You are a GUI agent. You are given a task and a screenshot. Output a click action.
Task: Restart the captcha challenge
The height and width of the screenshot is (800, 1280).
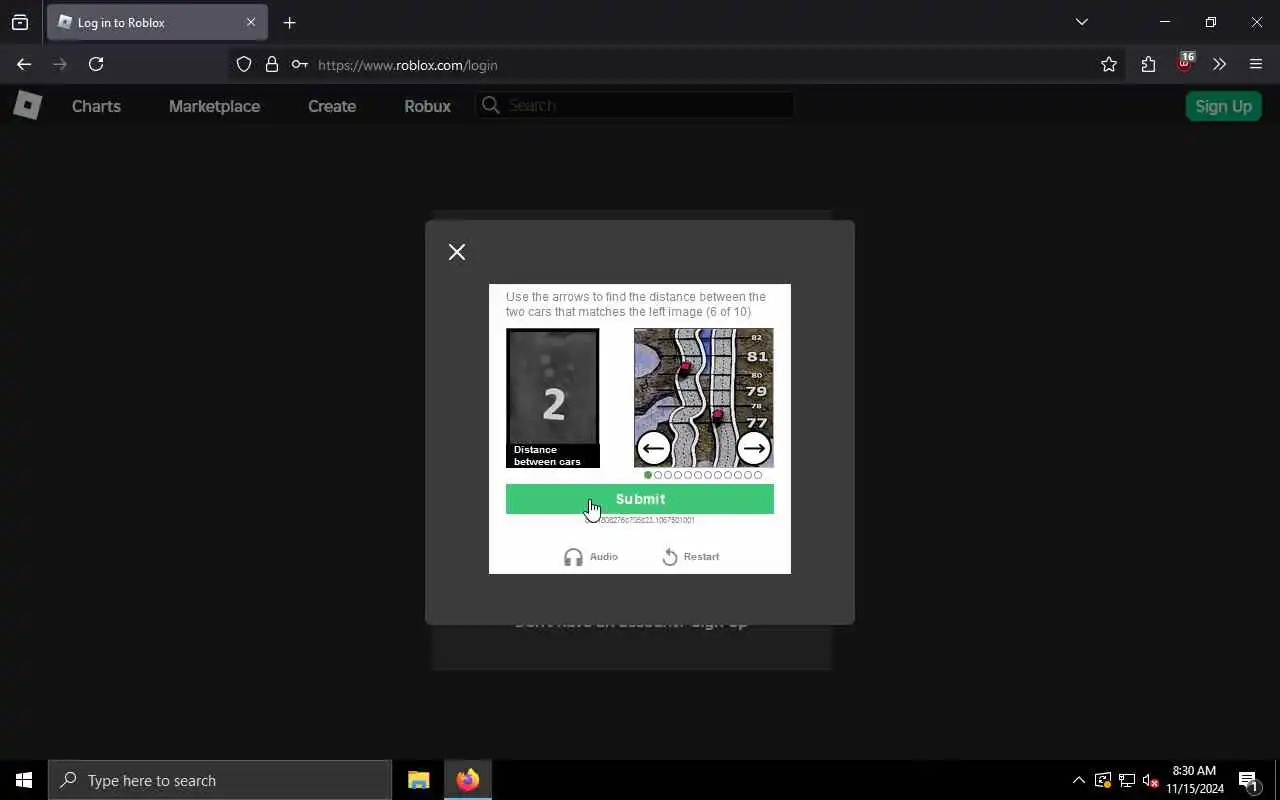tap(691, 557)
